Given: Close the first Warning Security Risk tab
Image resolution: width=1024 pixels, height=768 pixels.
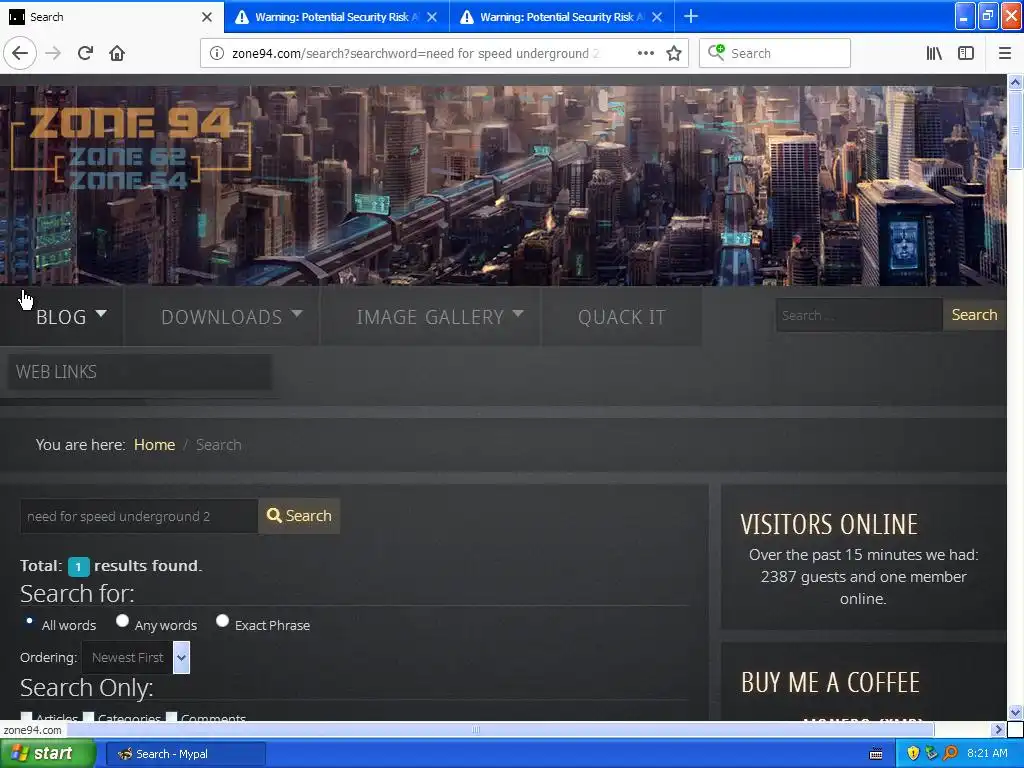Looking at the screenshot, I should coord(432,17).
